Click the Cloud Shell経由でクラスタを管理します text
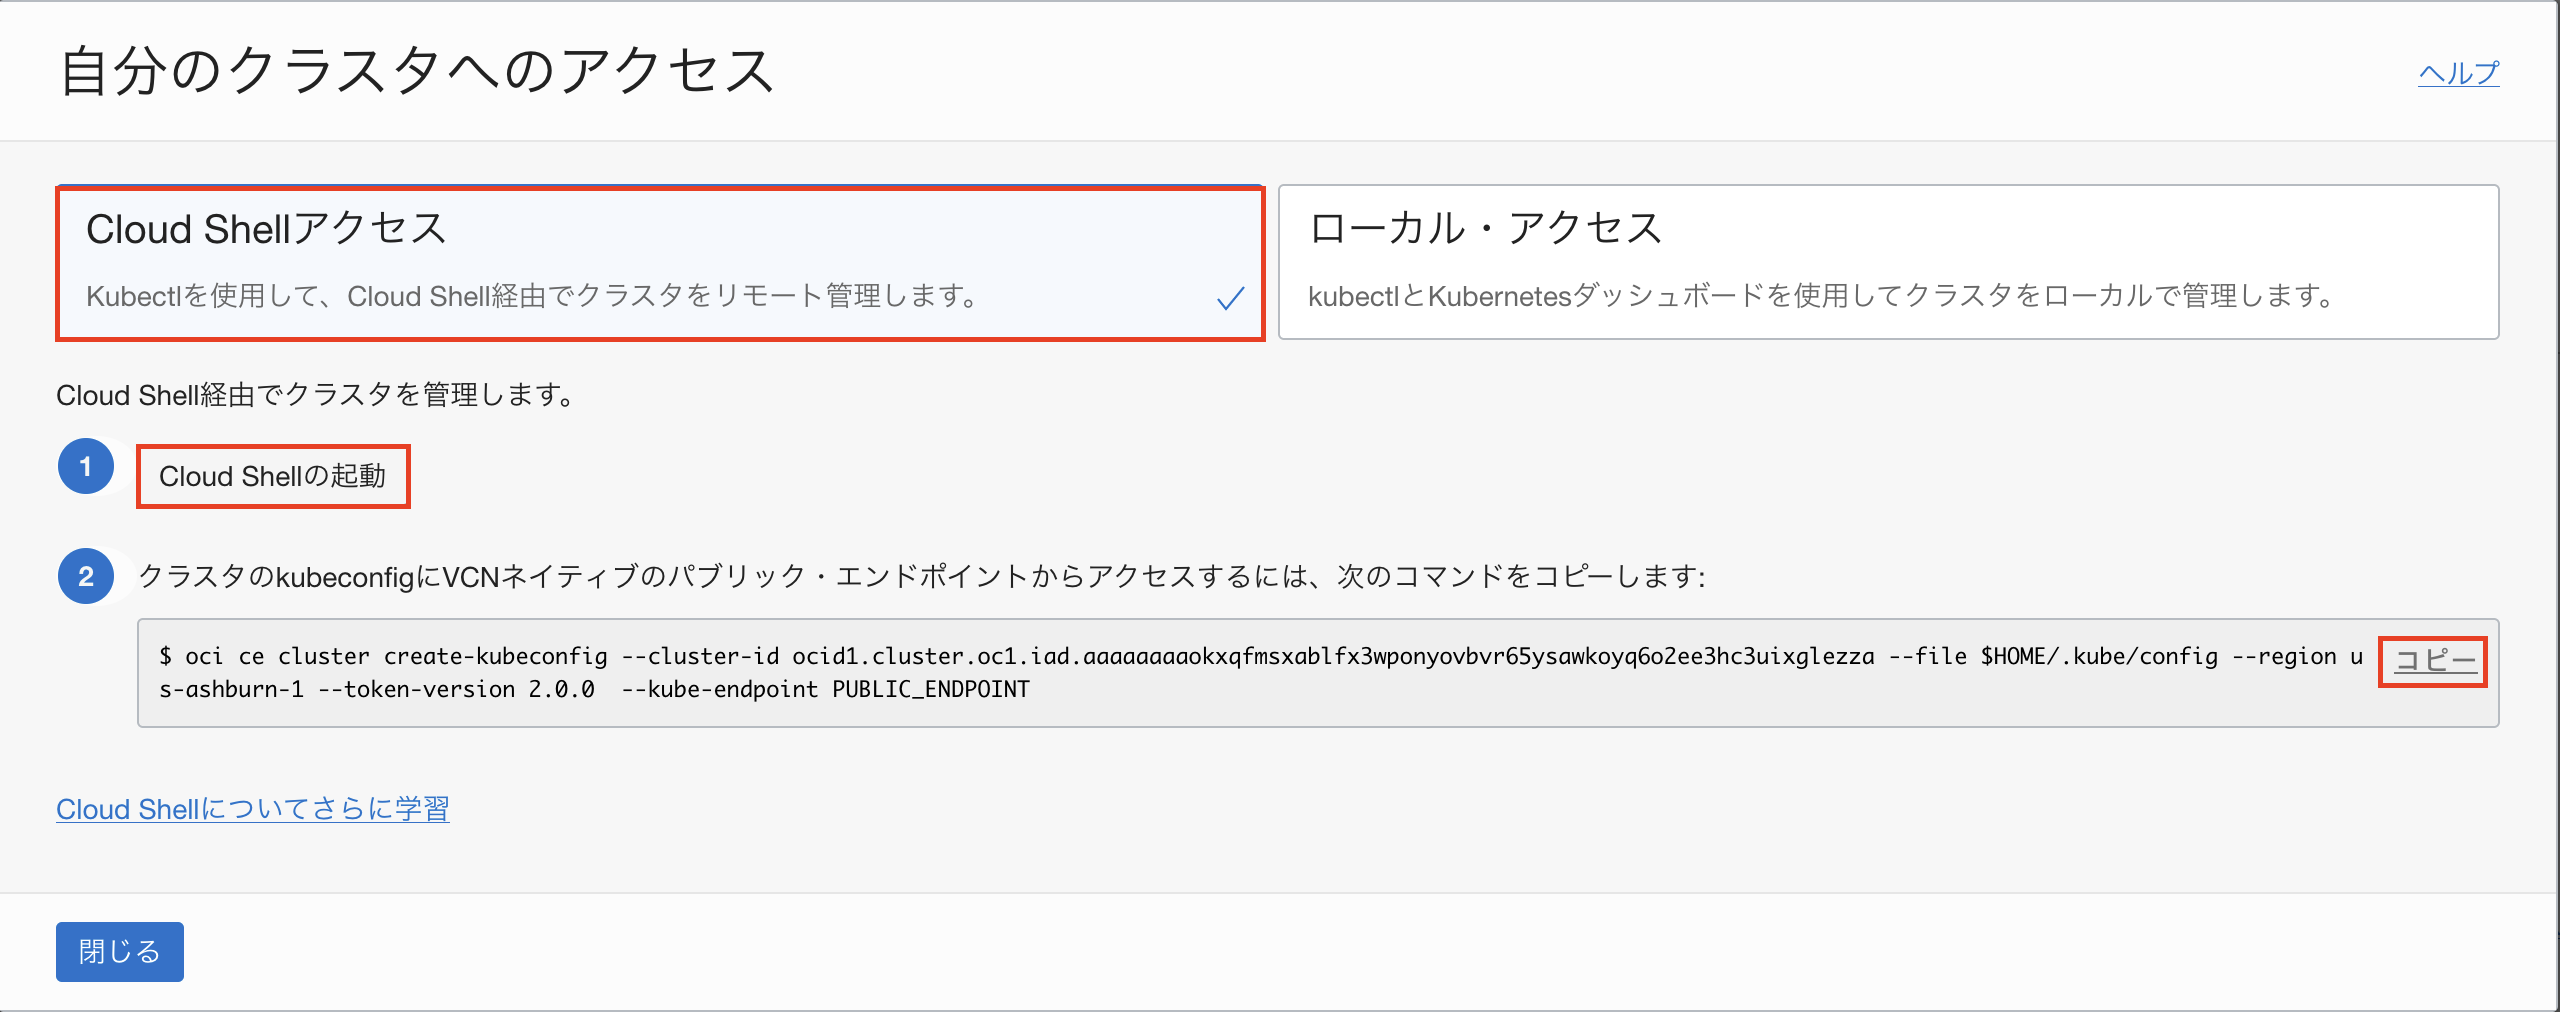 (316, 395)
